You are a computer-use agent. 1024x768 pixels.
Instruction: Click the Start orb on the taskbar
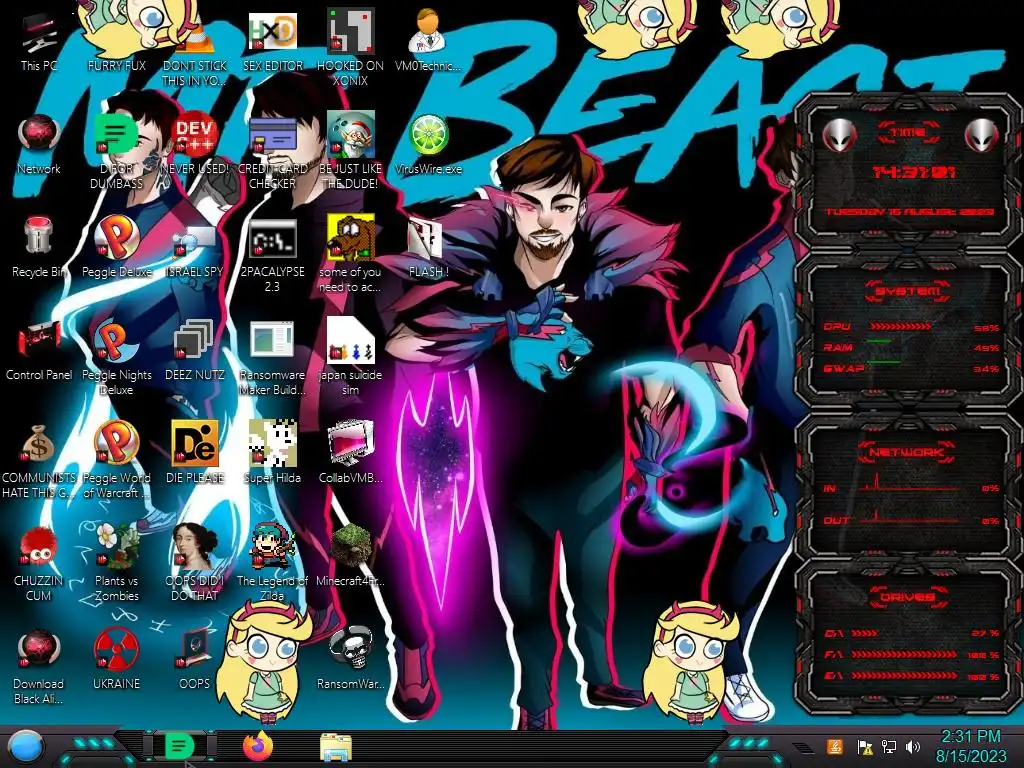pos(25,747)
